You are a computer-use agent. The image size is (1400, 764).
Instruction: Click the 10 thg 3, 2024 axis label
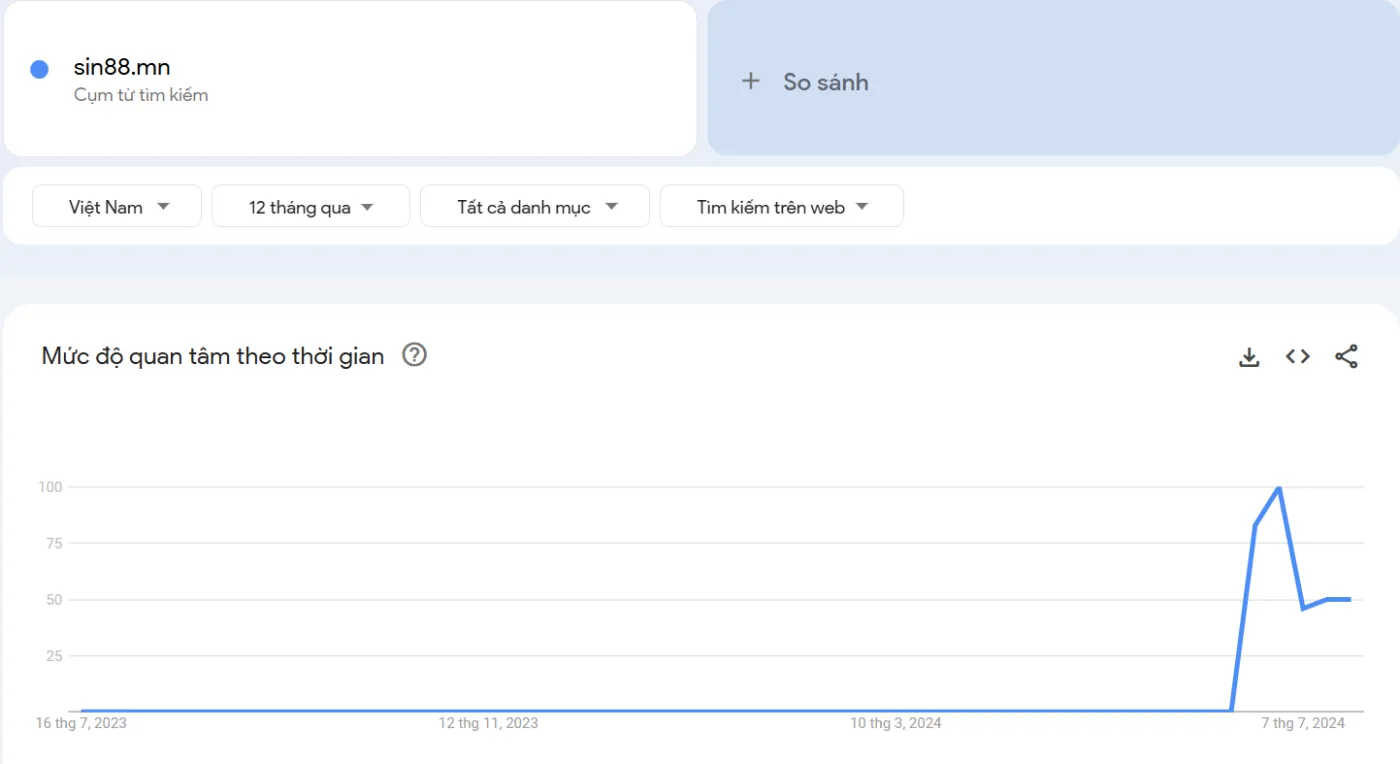click(x=896, y=723)
